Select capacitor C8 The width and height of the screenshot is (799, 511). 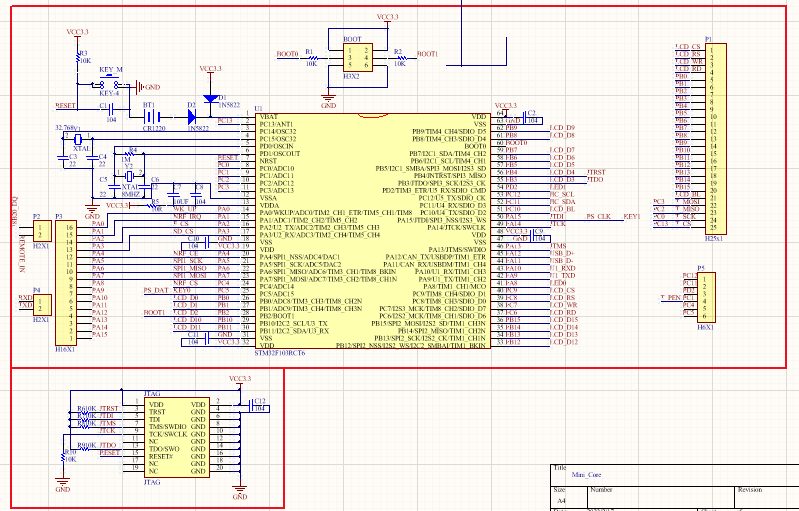coord(197,195)
